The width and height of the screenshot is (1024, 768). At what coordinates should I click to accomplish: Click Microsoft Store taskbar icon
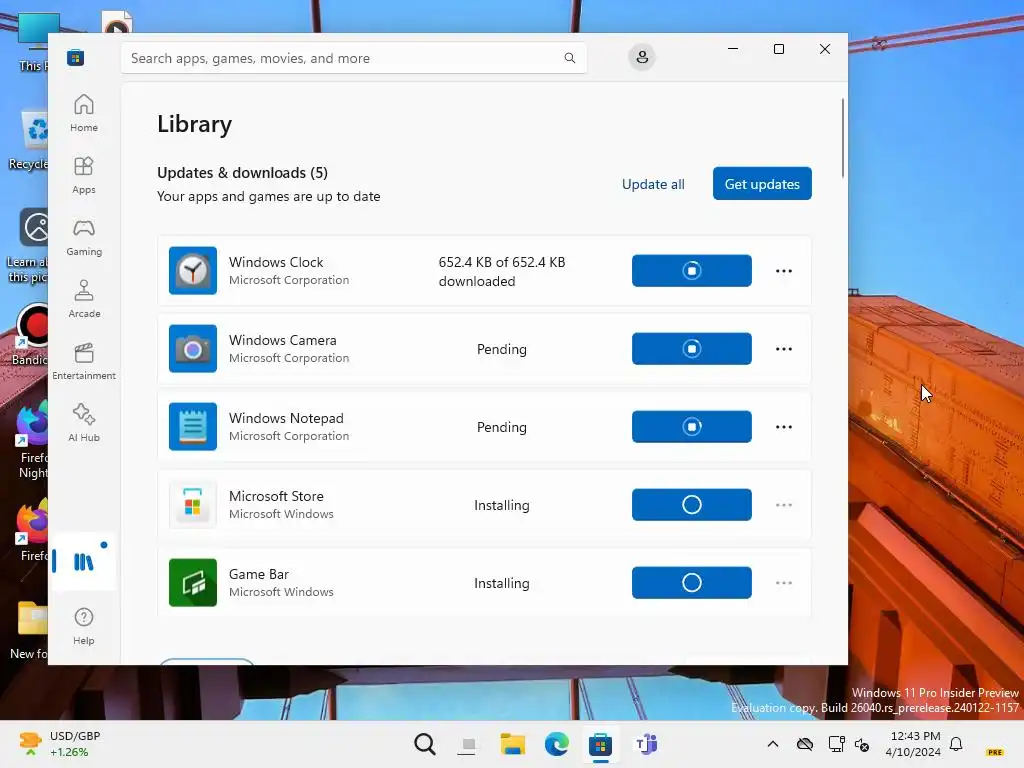click(600, 744)
